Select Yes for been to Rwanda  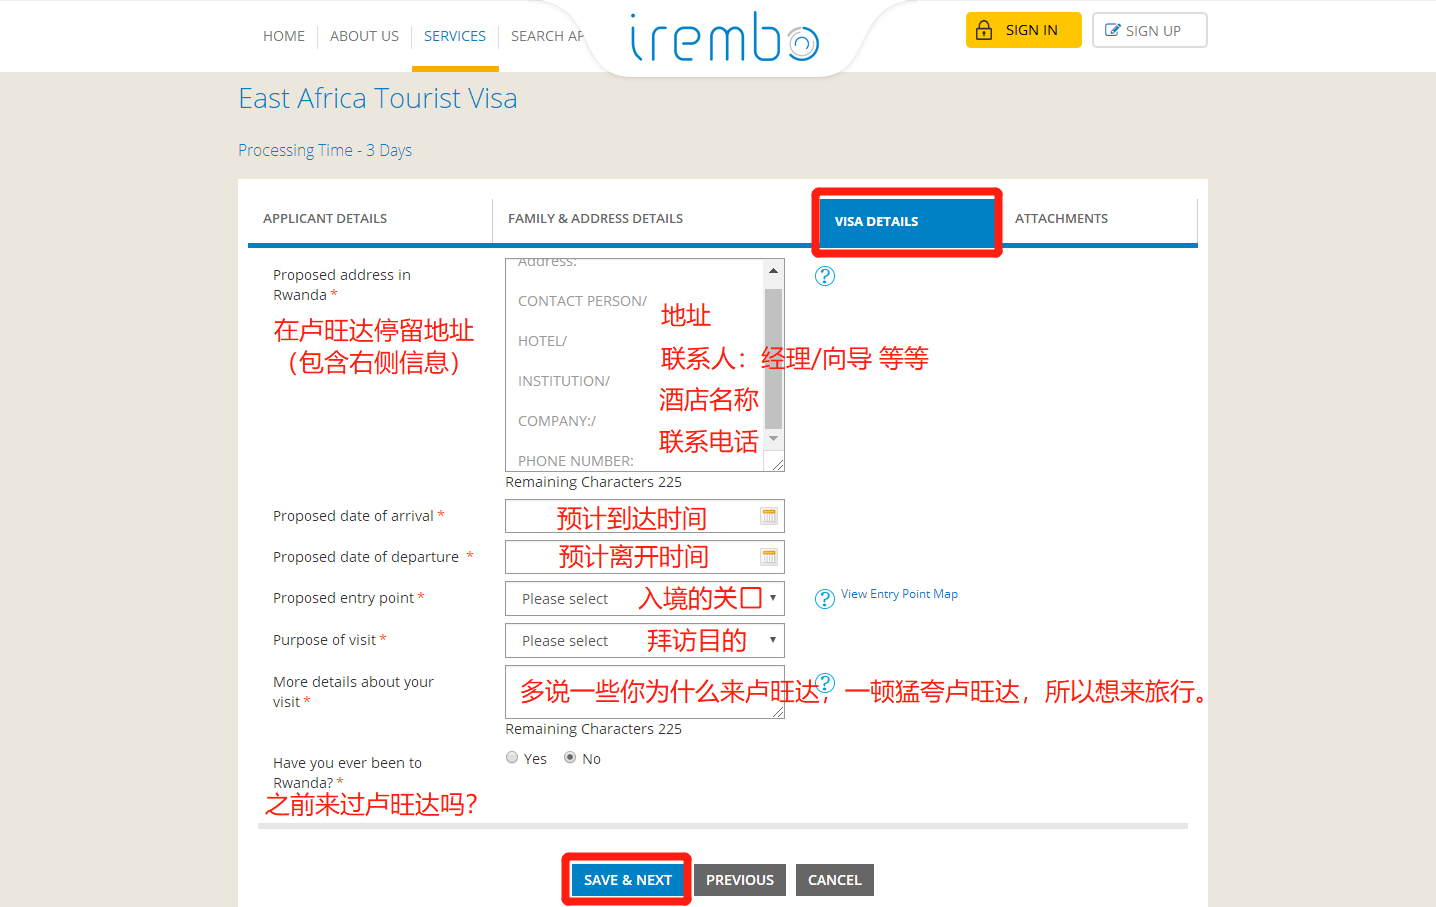[x=512, y=758]
